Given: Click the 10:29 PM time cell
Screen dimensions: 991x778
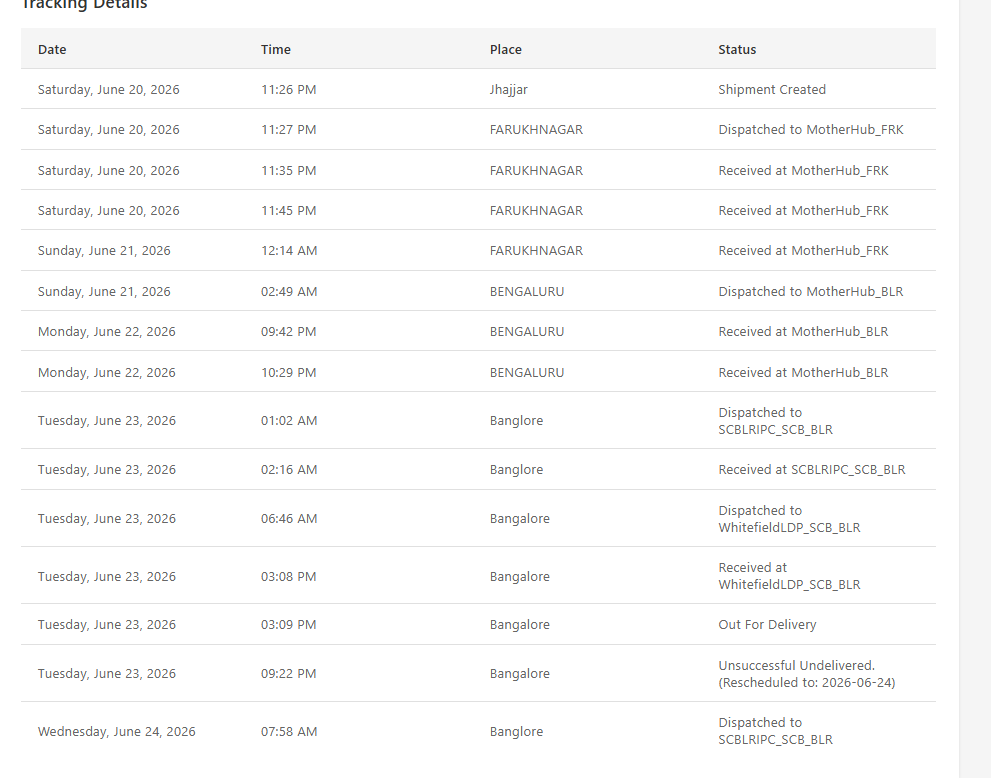Looking at the screenshot, I should (288, 373).
